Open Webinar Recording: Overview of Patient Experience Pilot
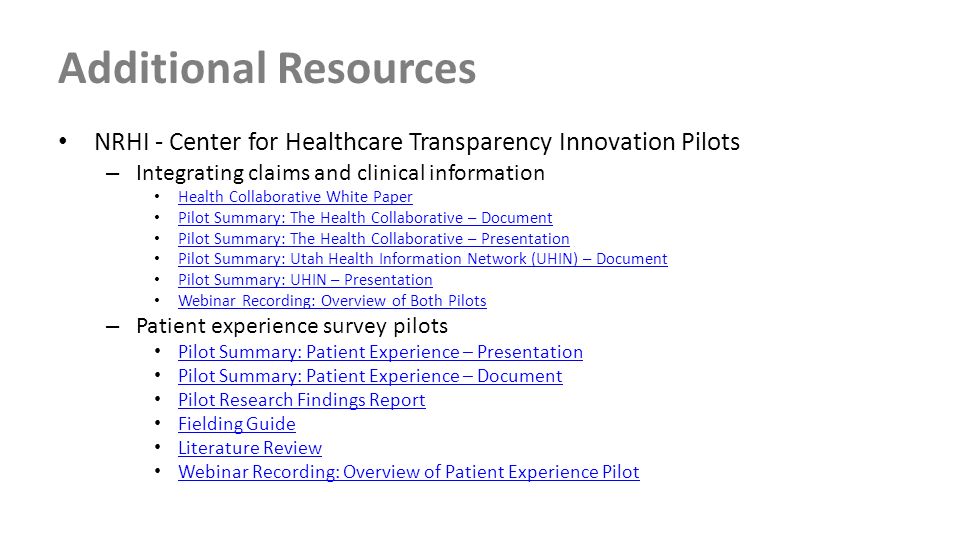The height and width of the screenshot is (540, 960). coord(408,471)
